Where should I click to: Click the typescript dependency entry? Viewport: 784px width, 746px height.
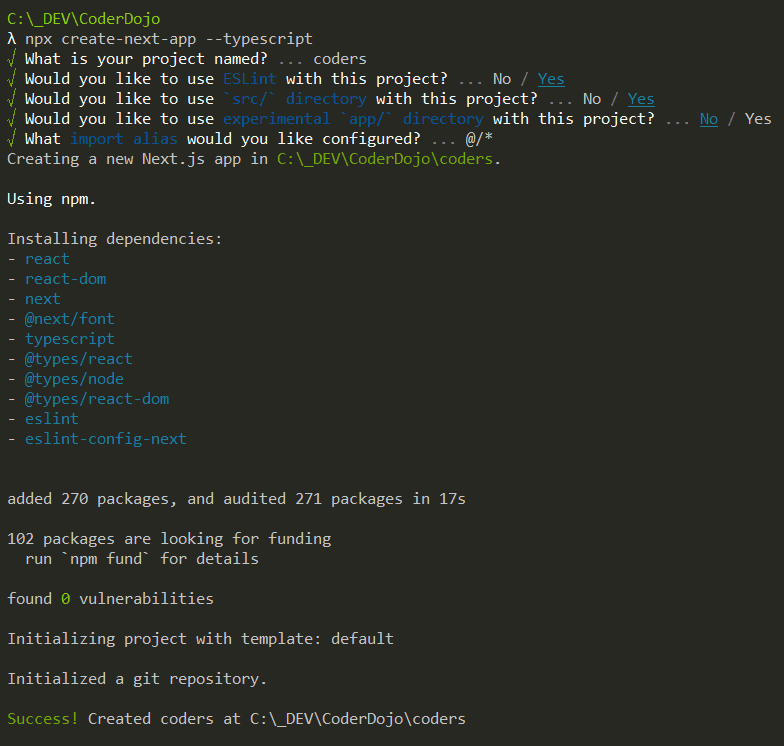[70, 339]
